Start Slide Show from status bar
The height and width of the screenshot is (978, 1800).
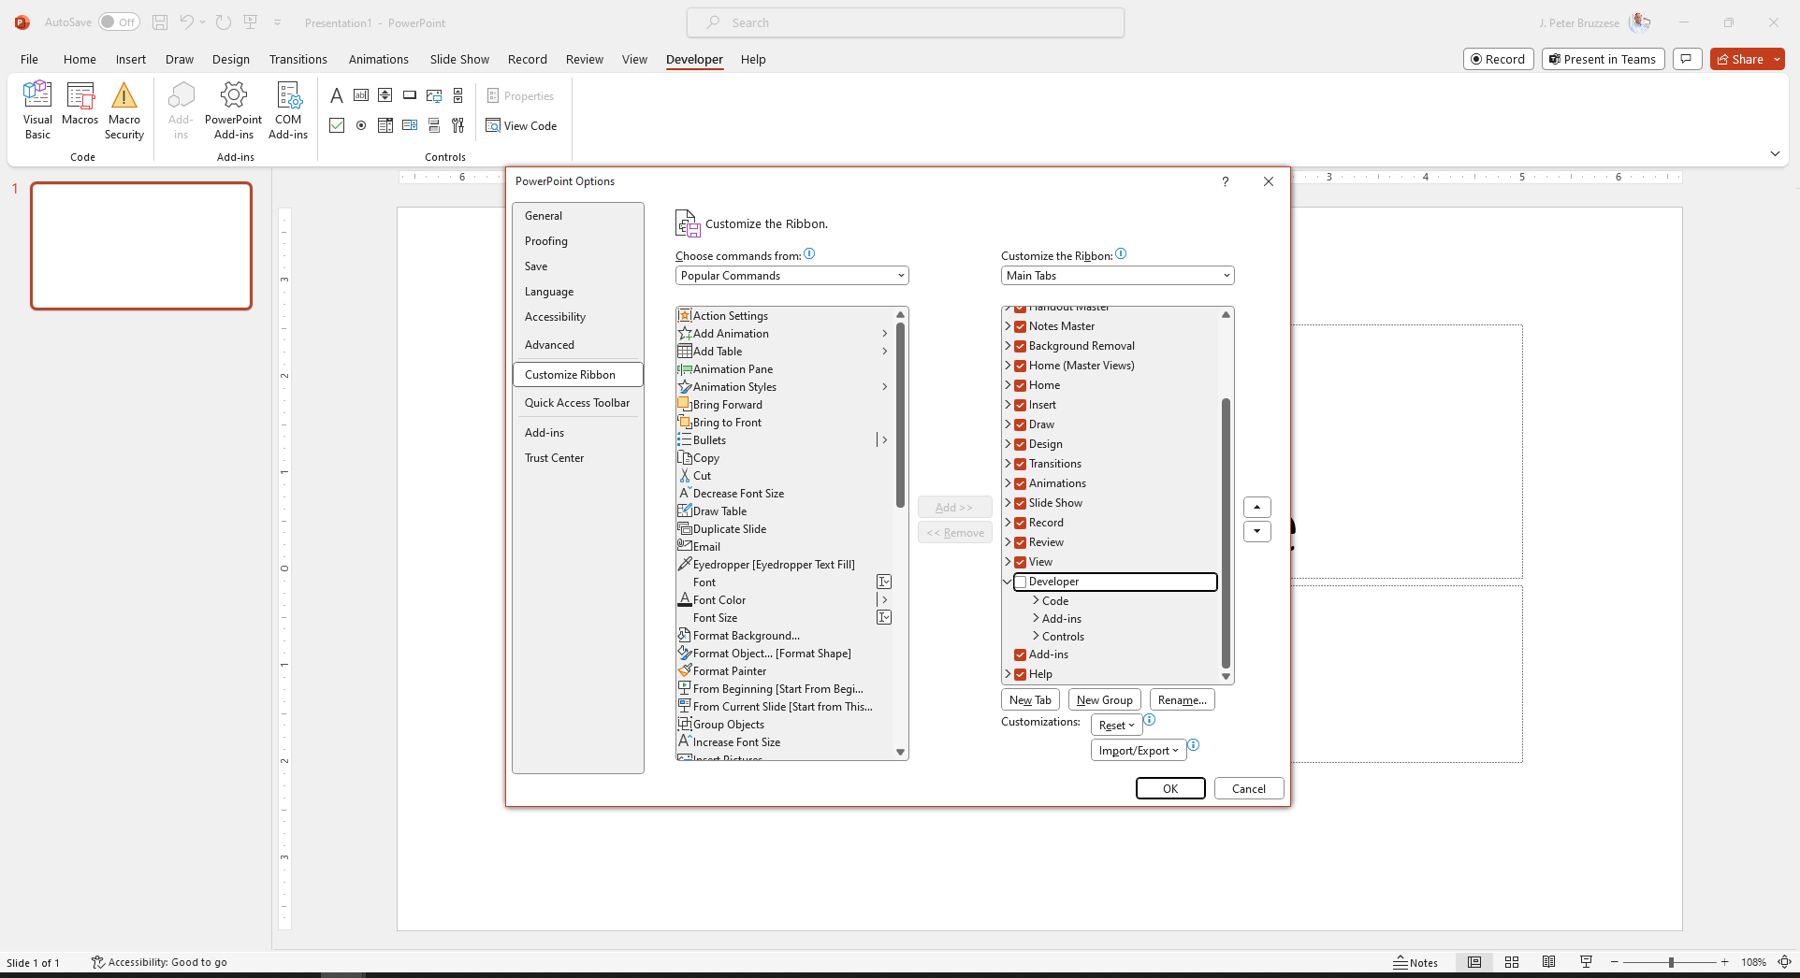1586,962
